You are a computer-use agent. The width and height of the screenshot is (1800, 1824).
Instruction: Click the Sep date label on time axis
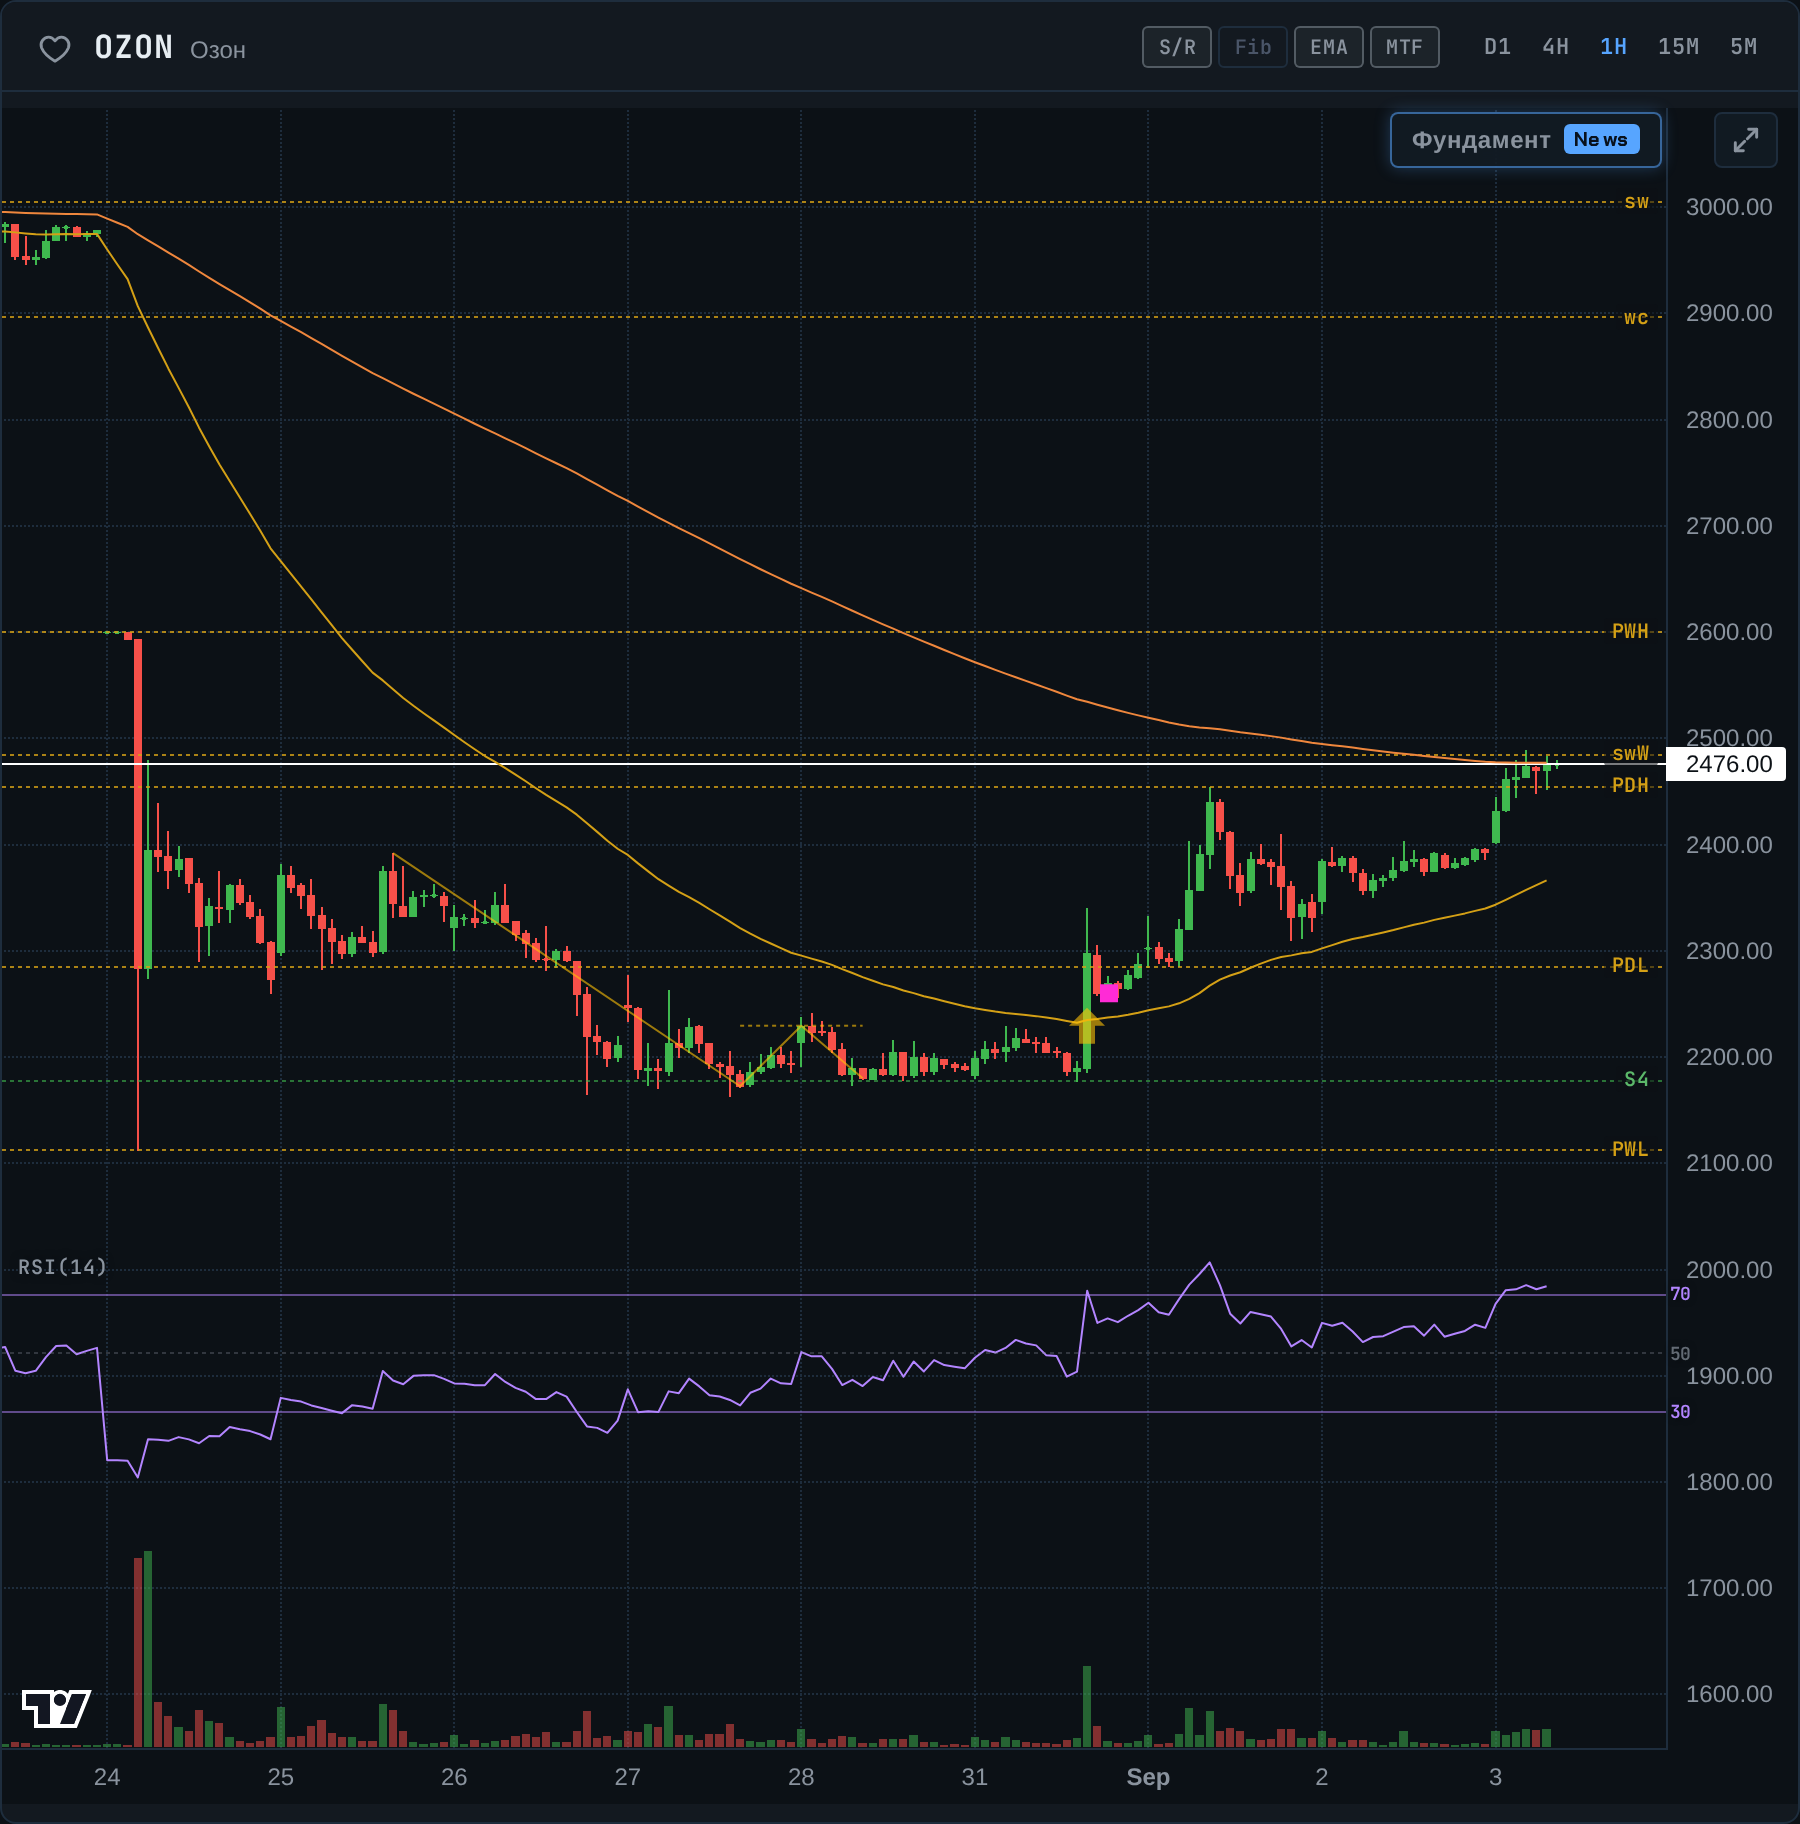click(x=1148, y=1777)
